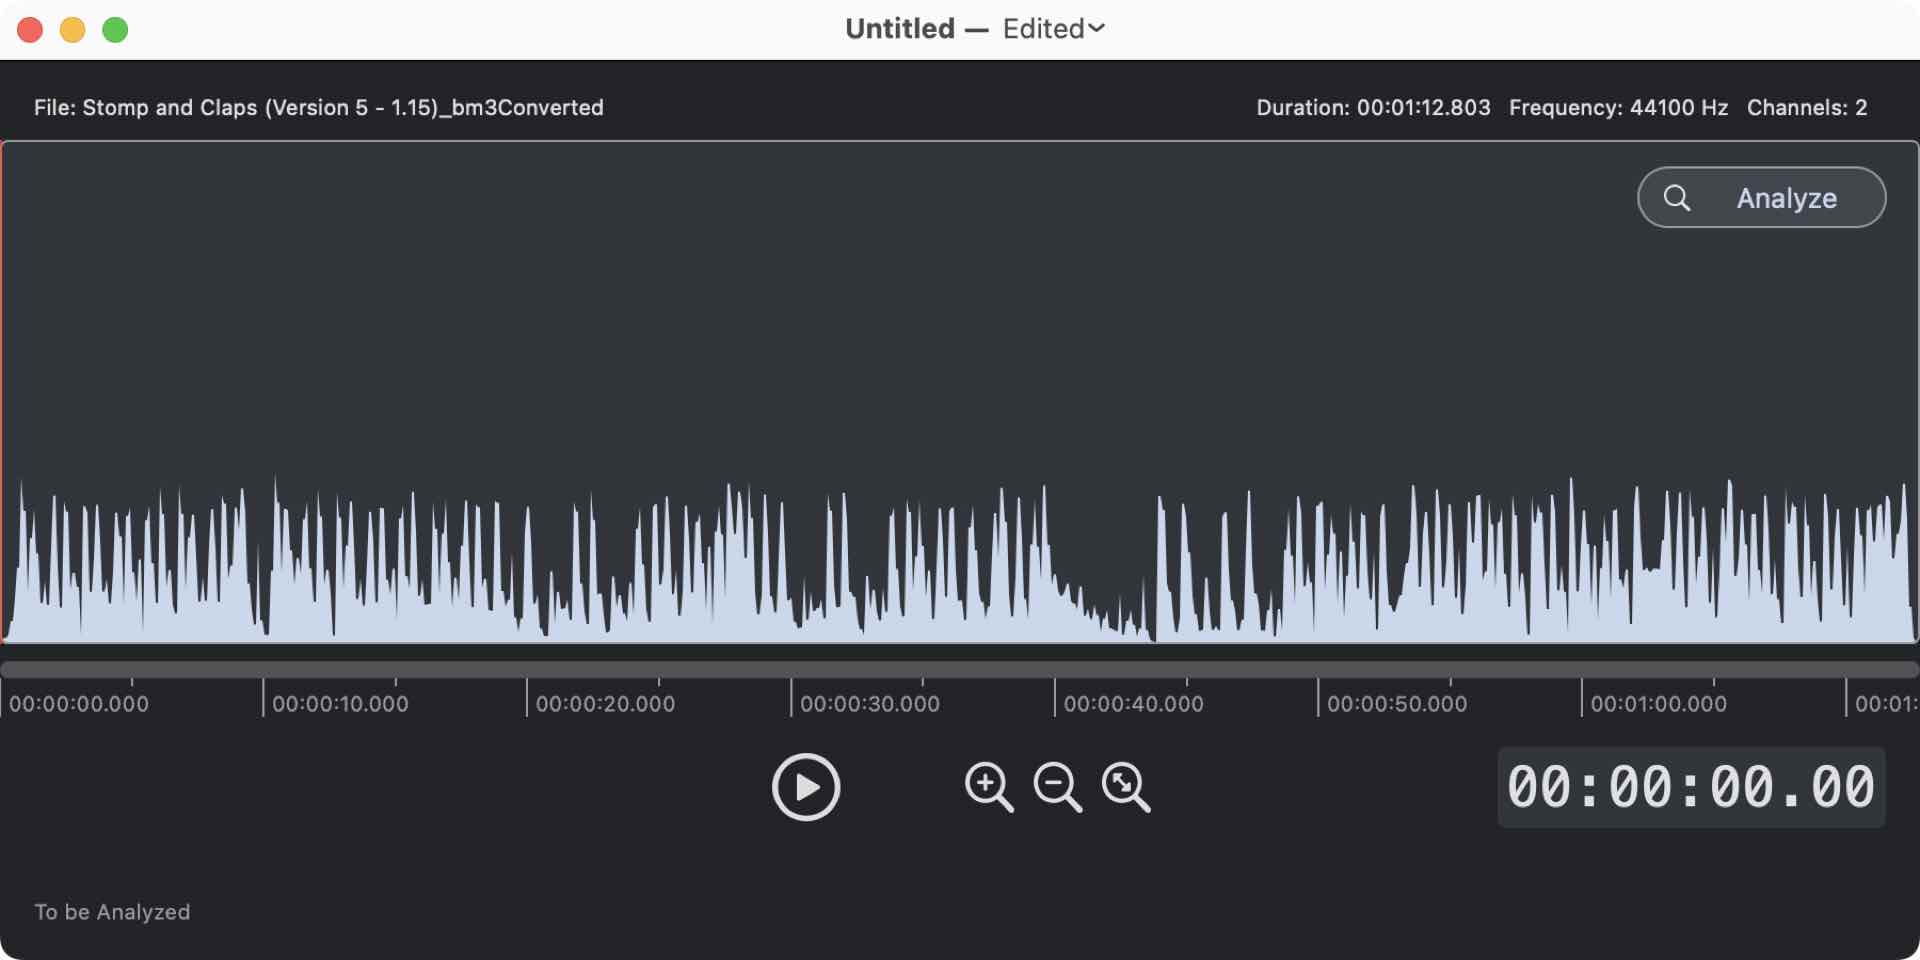Click the Analyze button

click(1762, 198)
